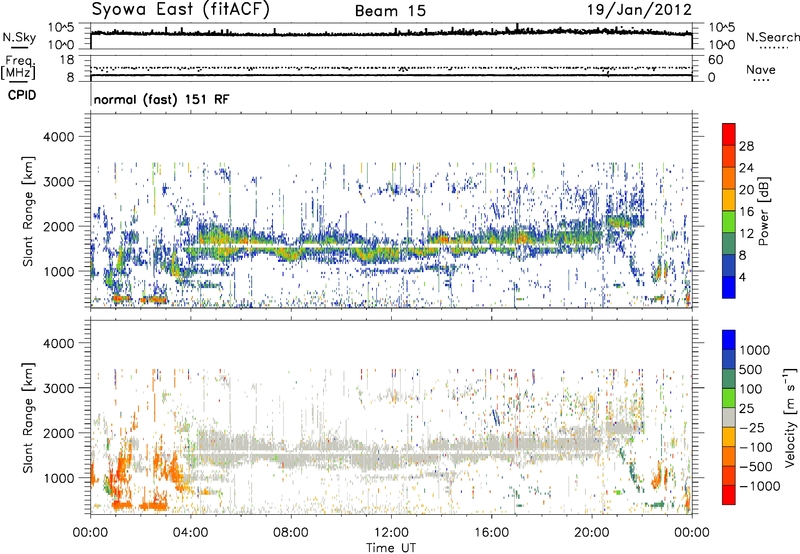The height and width of the screenshot is (554, 800).
Task: Click the '4000' tick of the power panel
Action: pyautogui.click(x=58, y=137)
